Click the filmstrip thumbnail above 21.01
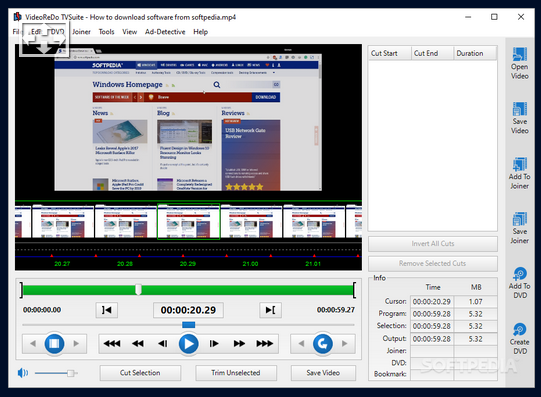Viewport: 541px width, 397px height. coord(314,221)
